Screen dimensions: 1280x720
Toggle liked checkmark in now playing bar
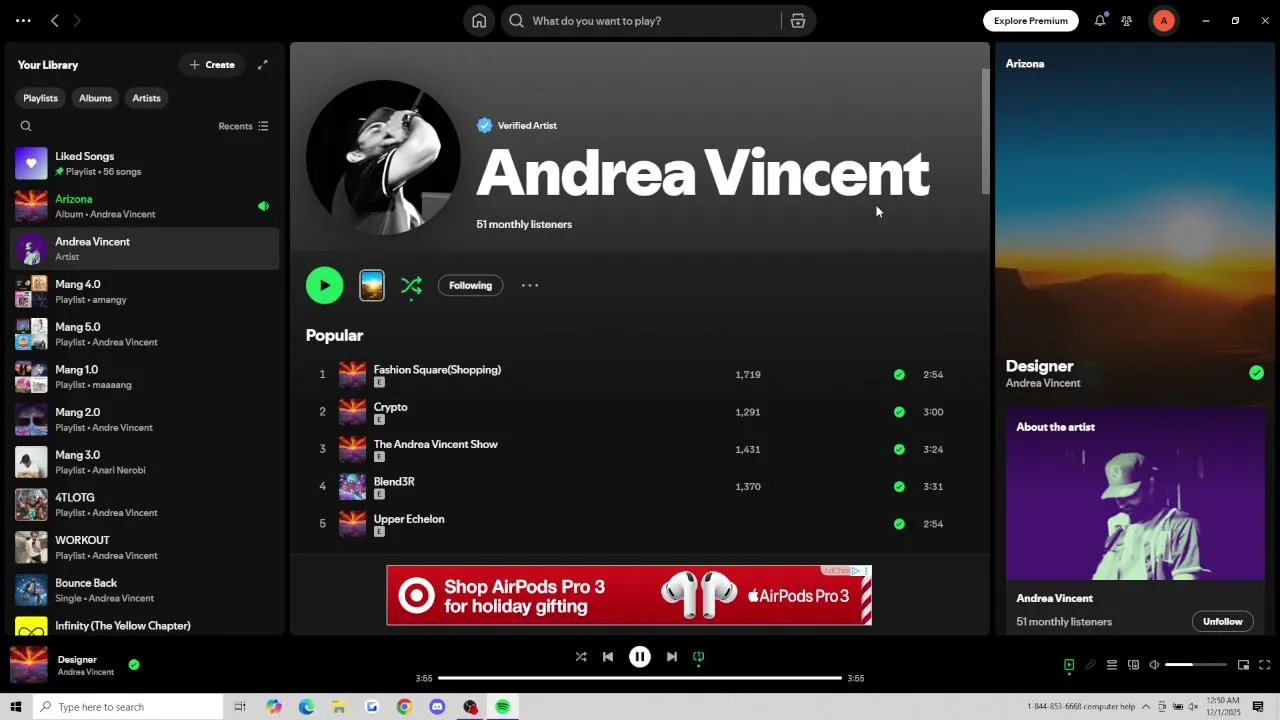(x=134, y=664)
